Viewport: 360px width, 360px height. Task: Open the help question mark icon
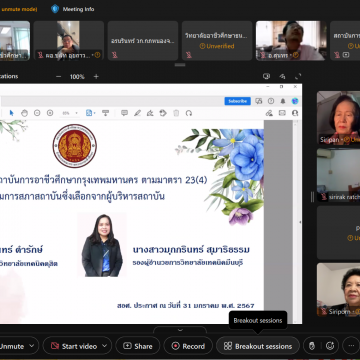(271, 101)
